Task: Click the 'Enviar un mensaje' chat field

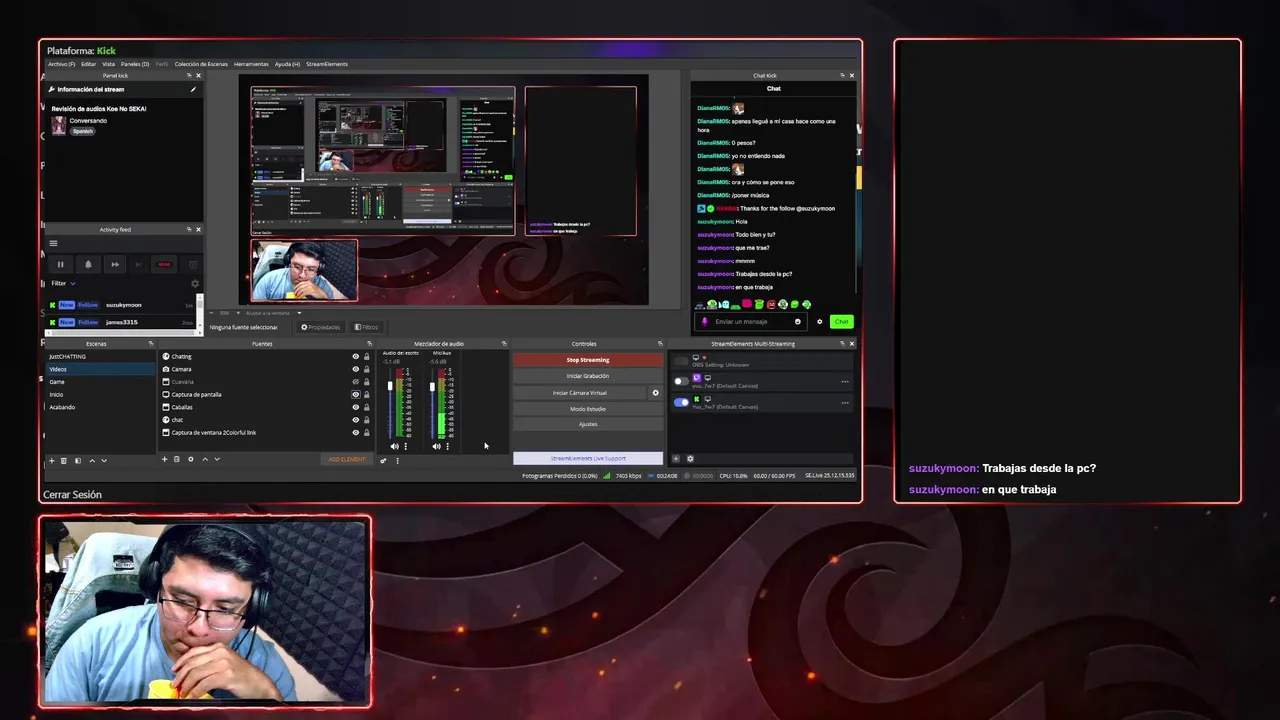Action: click(752, 322)
